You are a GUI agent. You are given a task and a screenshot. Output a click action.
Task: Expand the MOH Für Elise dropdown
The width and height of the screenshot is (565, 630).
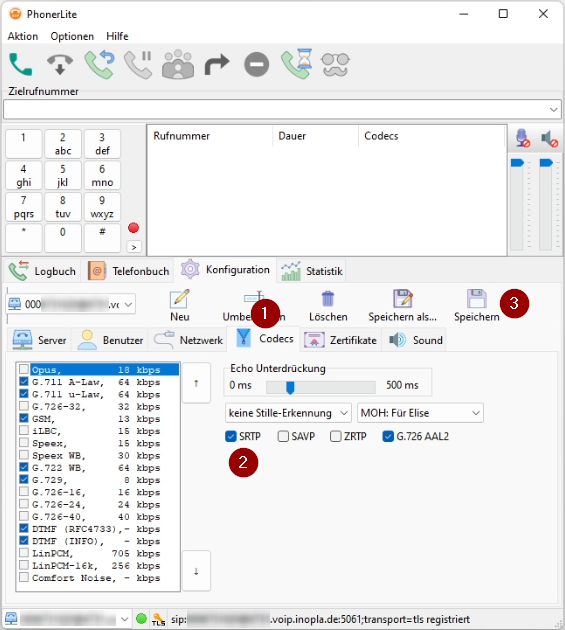point(420,413)
